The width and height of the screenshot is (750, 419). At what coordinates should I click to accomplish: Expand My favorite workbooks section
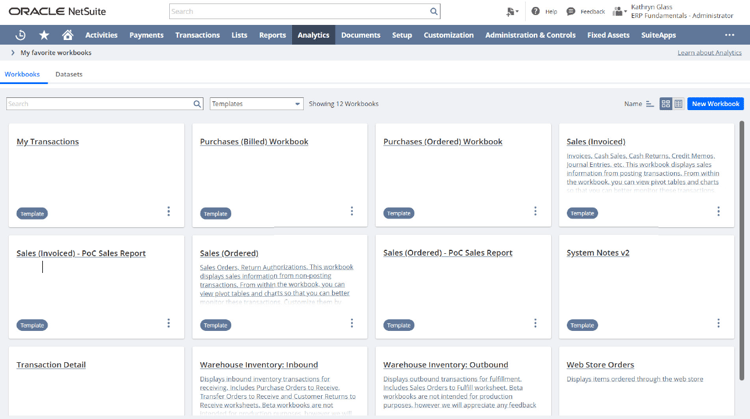coord(13,53)
